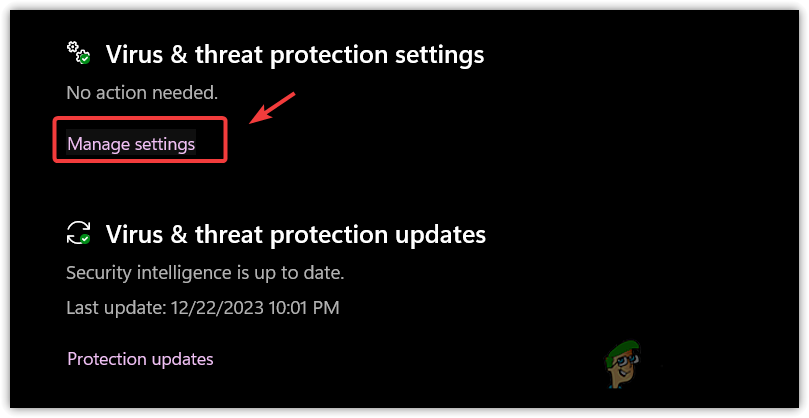Select the Virus & threat protection updates heading
This screenshot has width=809, height=418.
pos(296,234)
